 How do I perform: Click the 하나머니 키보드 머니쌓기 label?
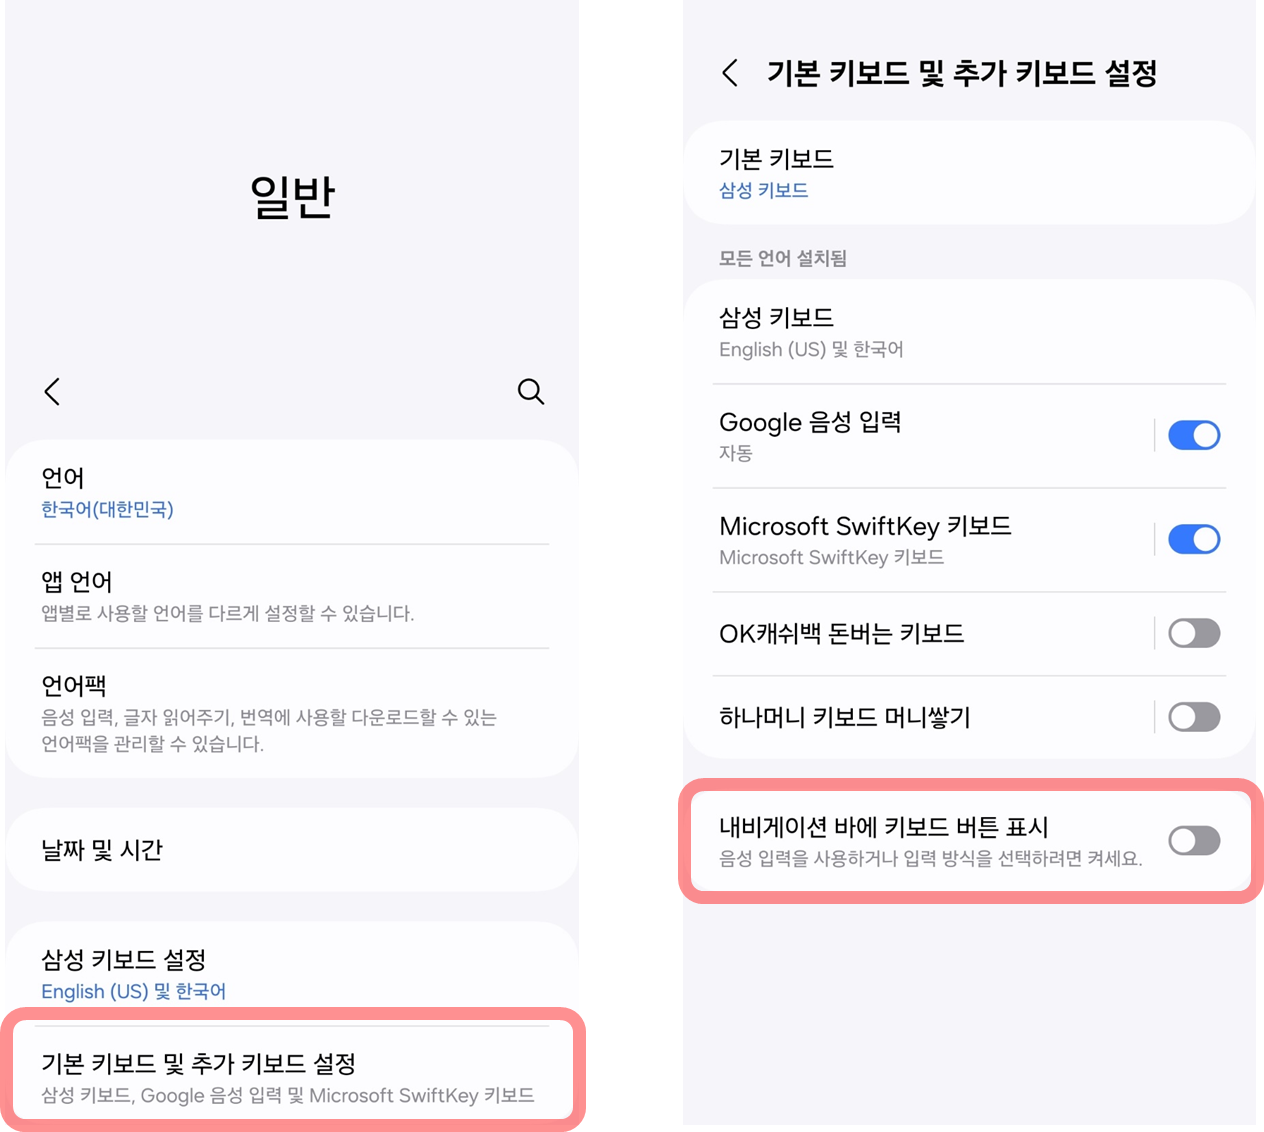845,717
